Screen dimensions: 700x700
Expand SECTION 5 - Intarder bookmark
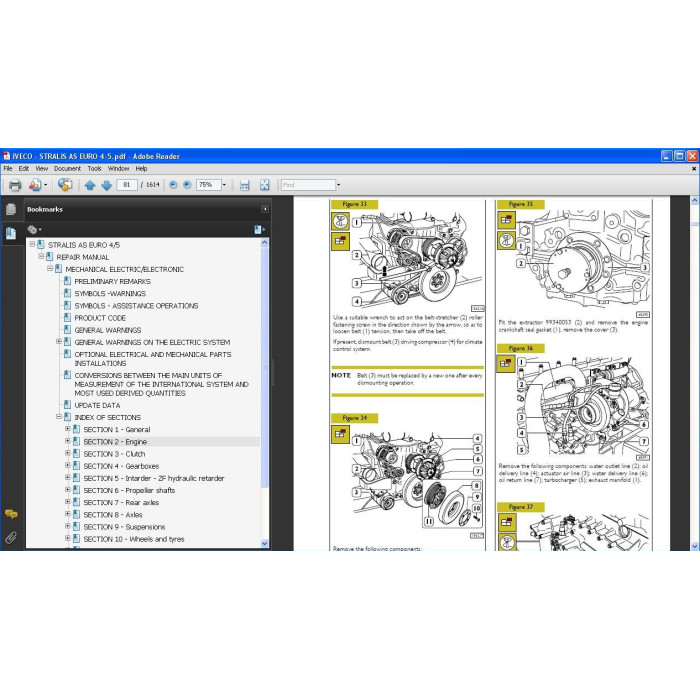click(x=67, y=478)
